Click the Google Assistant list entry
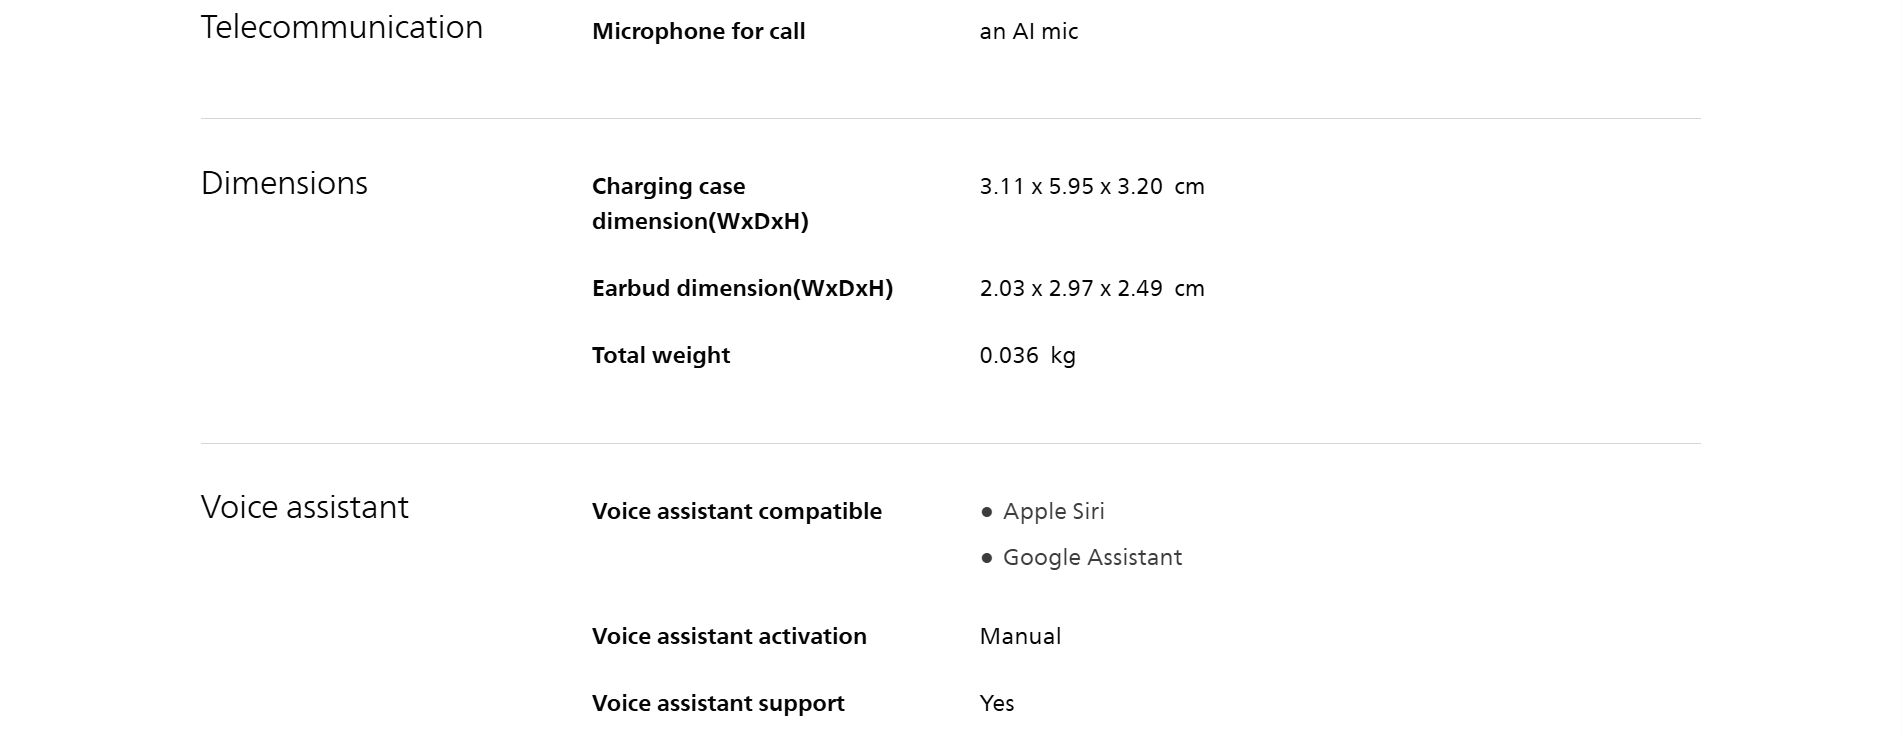The image size is (1902, 737). (x=1092, y=557)
